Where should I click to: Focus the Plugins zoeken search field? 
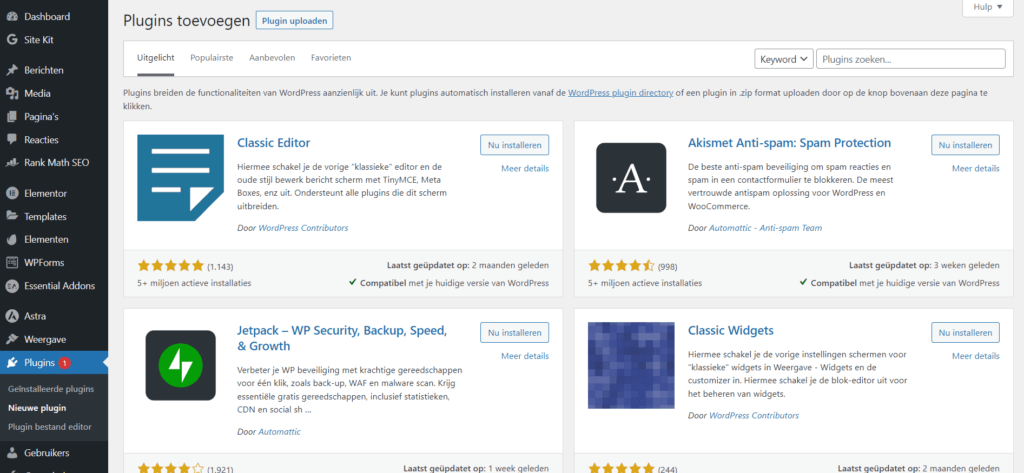pyautogui.click(x=910, y=59)
